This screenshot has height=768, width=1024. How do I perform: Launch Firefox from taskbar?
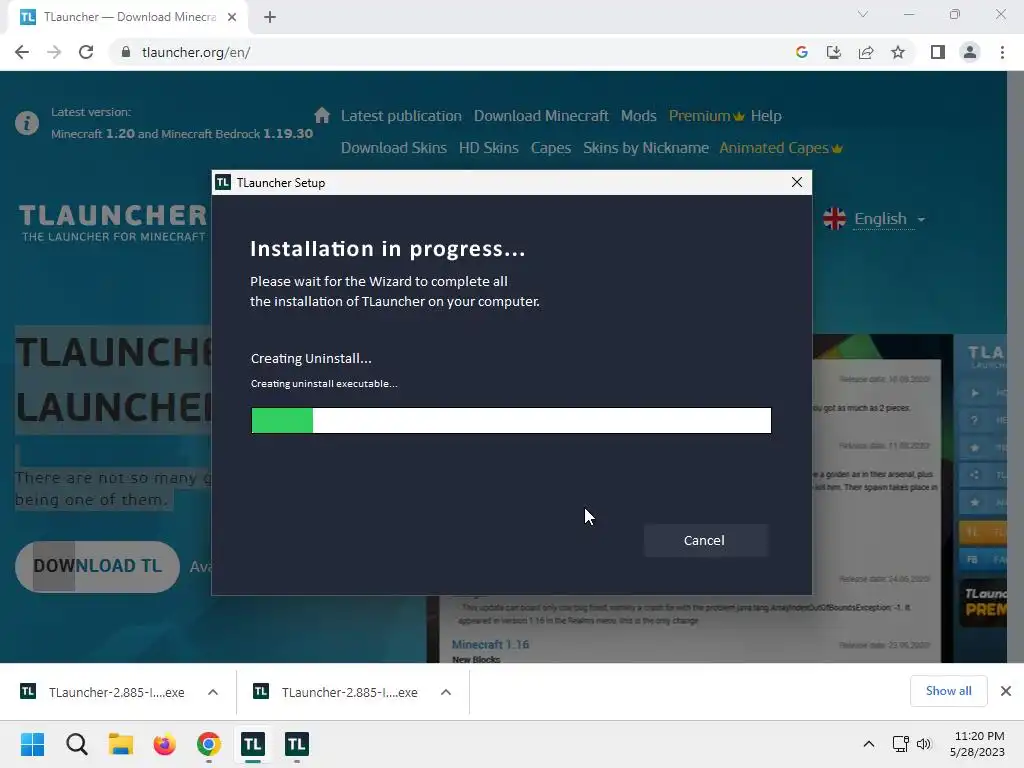click(165, 744)
